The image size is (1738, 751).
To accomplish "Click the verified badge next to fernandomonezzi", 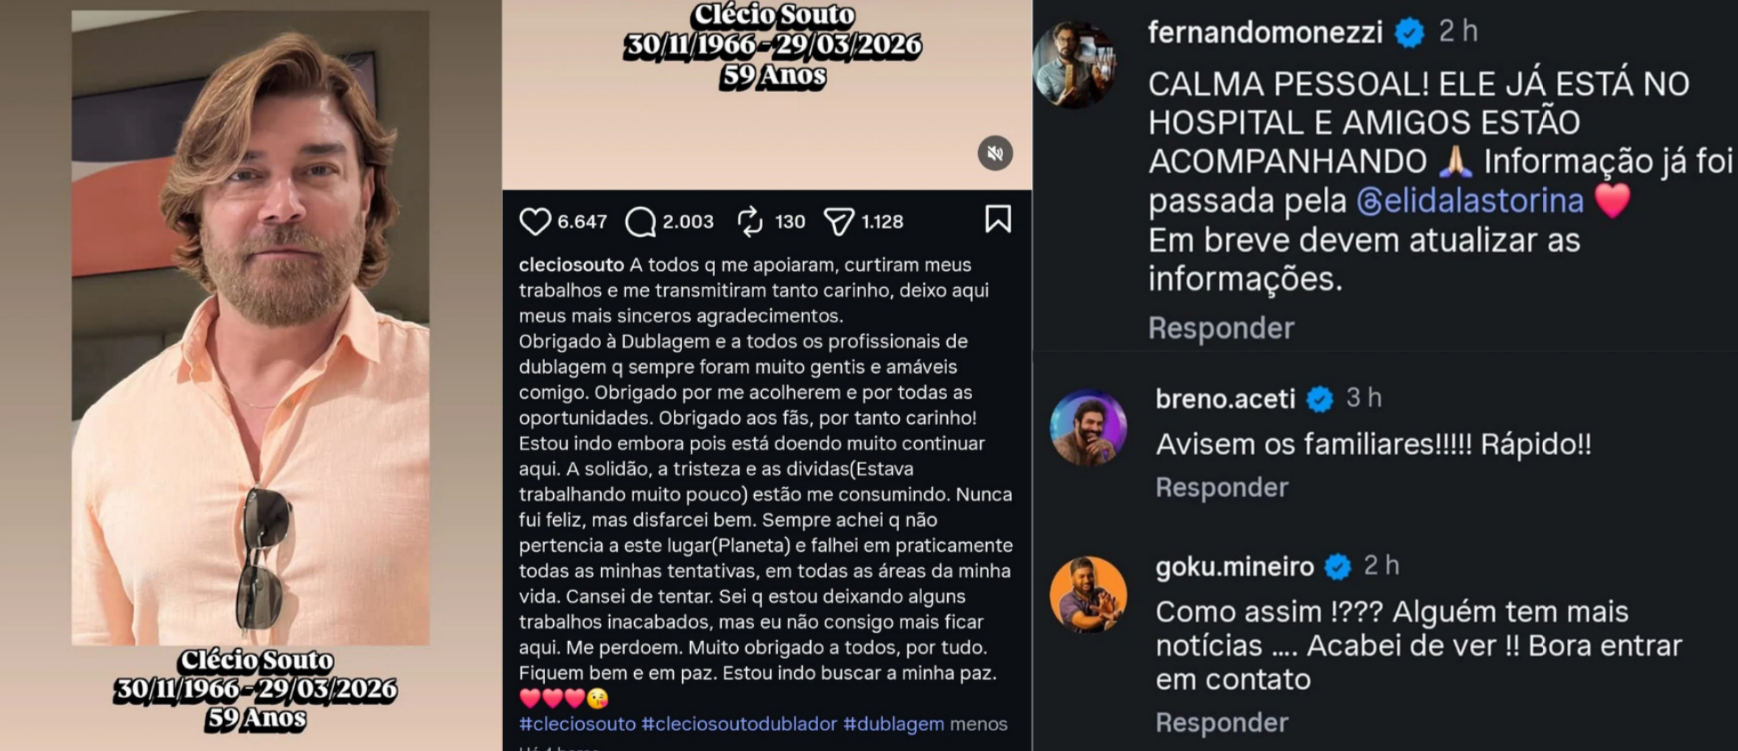I will pos(1409,33).
